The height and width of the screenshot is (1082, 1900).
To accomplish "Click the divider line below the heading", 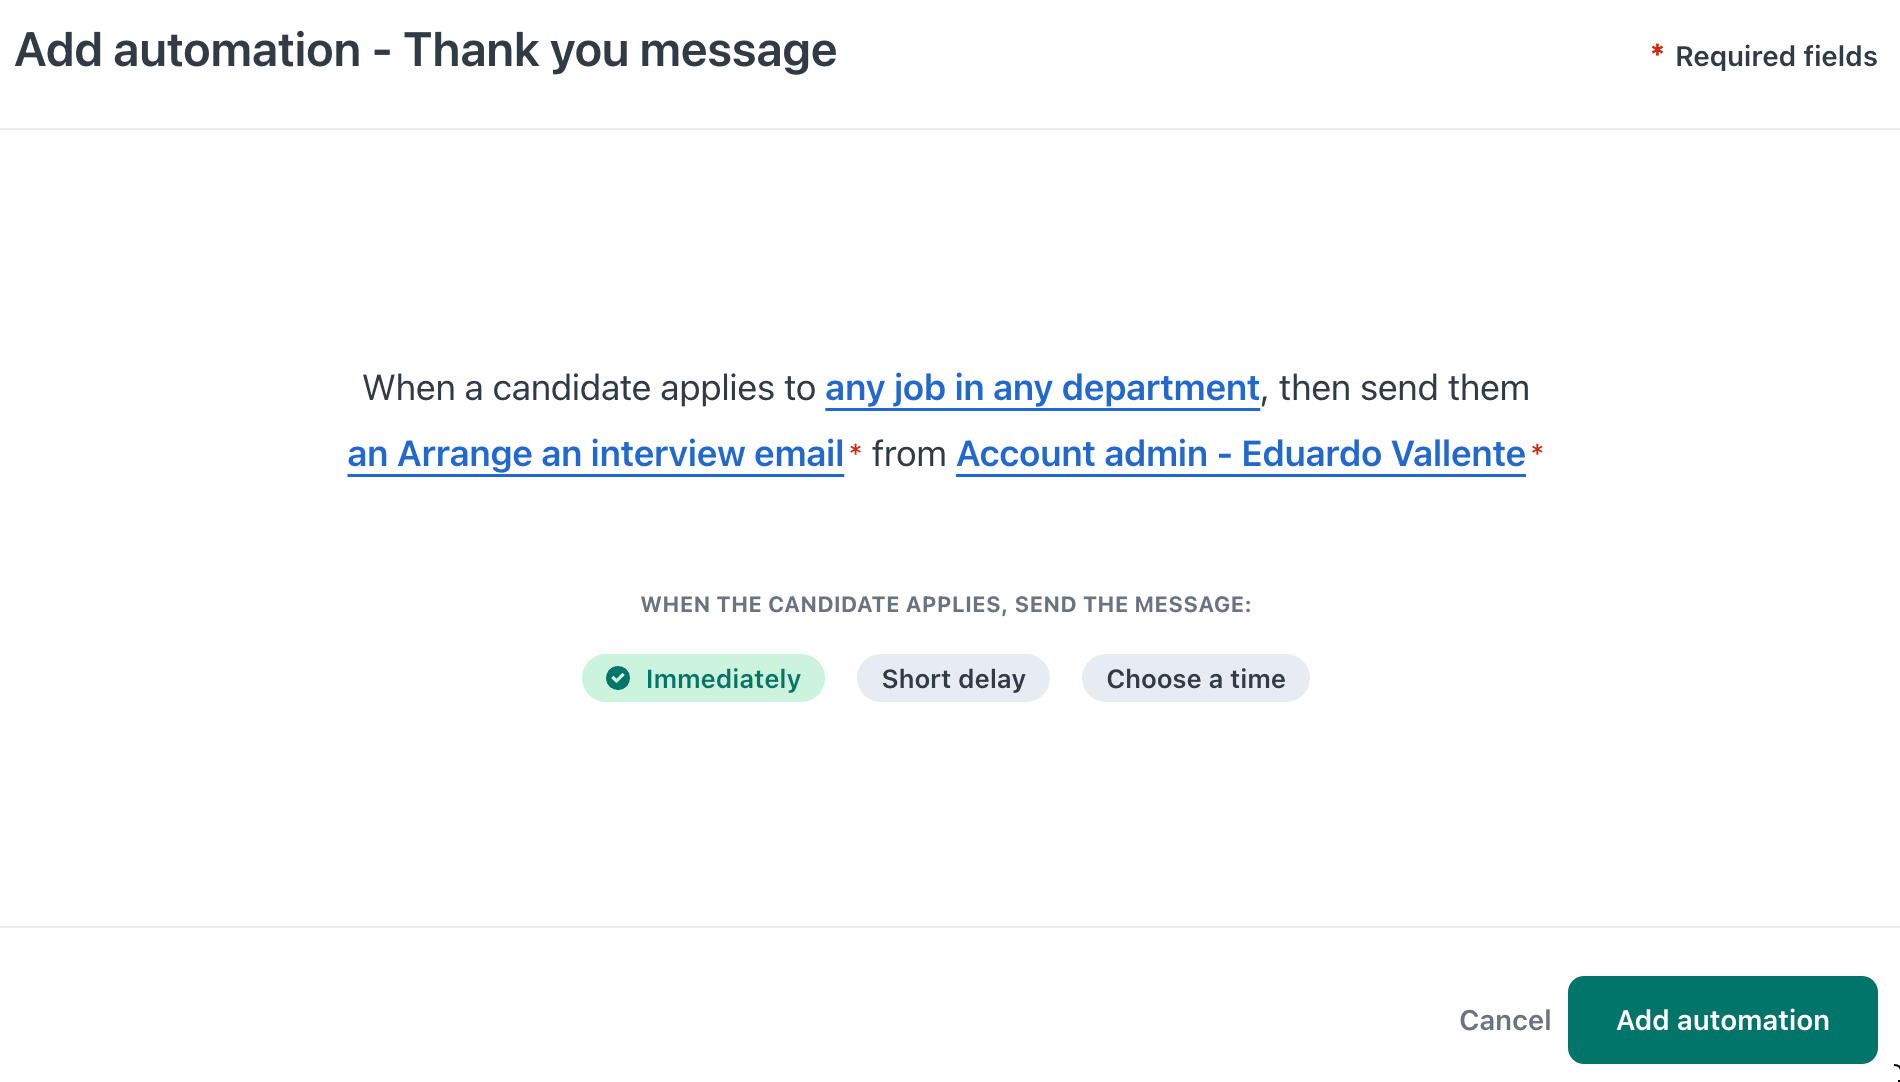I will coord(950,129).
